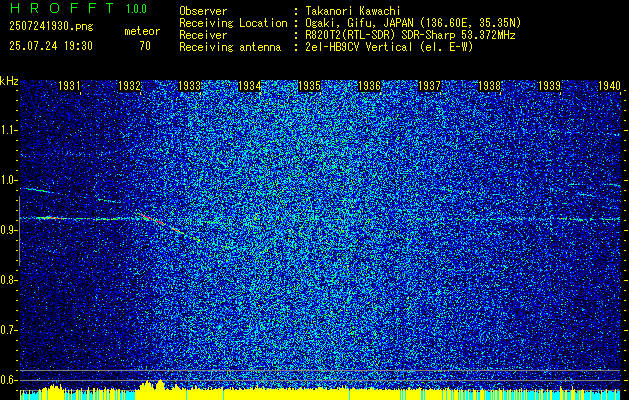Click the 0.7 frequency axis label
The width and height of the screenshot is (629, 400).
pos(8,330)
